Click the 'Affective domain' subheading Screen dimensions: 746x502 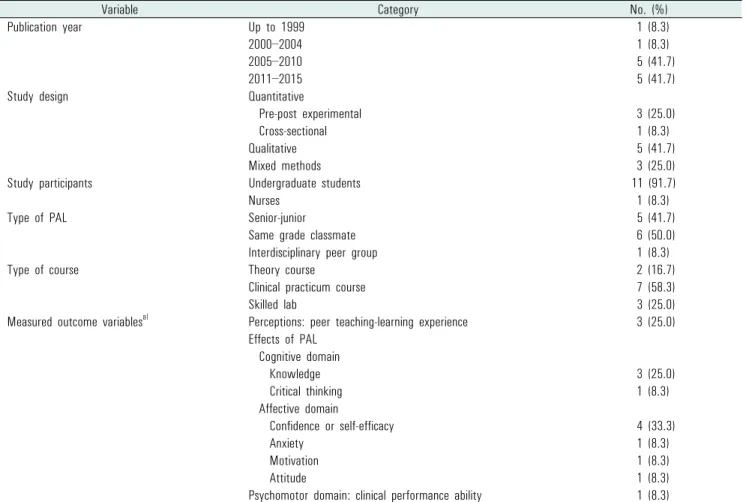coord(298,409)
